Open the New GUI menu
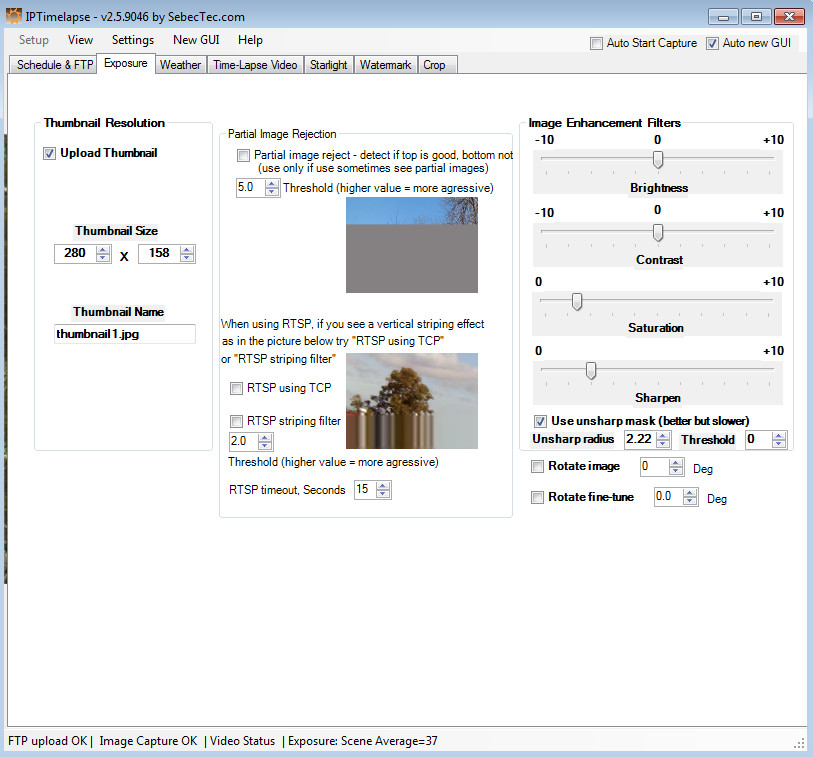This screenshot has height=757, width=813. coord(197,40)
